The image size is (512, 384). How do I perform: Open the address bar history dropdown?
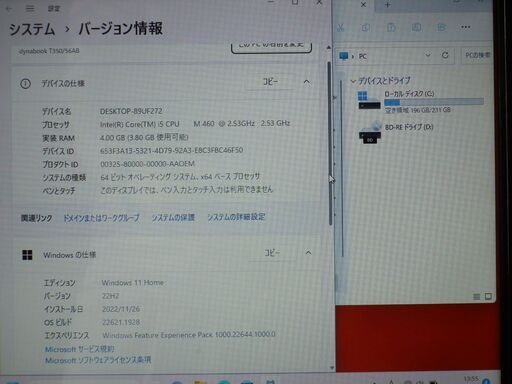[428, 55]
